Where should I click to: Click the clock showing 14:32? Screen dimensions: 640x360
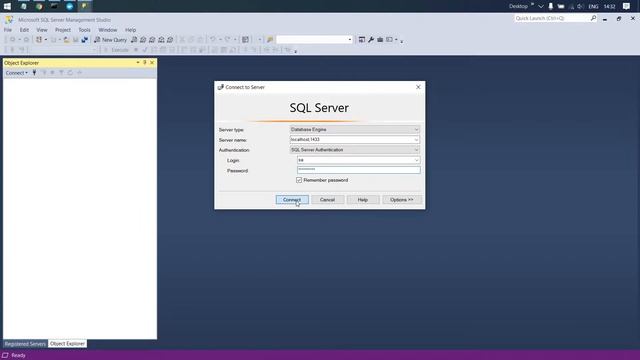(x=609, y=6)
